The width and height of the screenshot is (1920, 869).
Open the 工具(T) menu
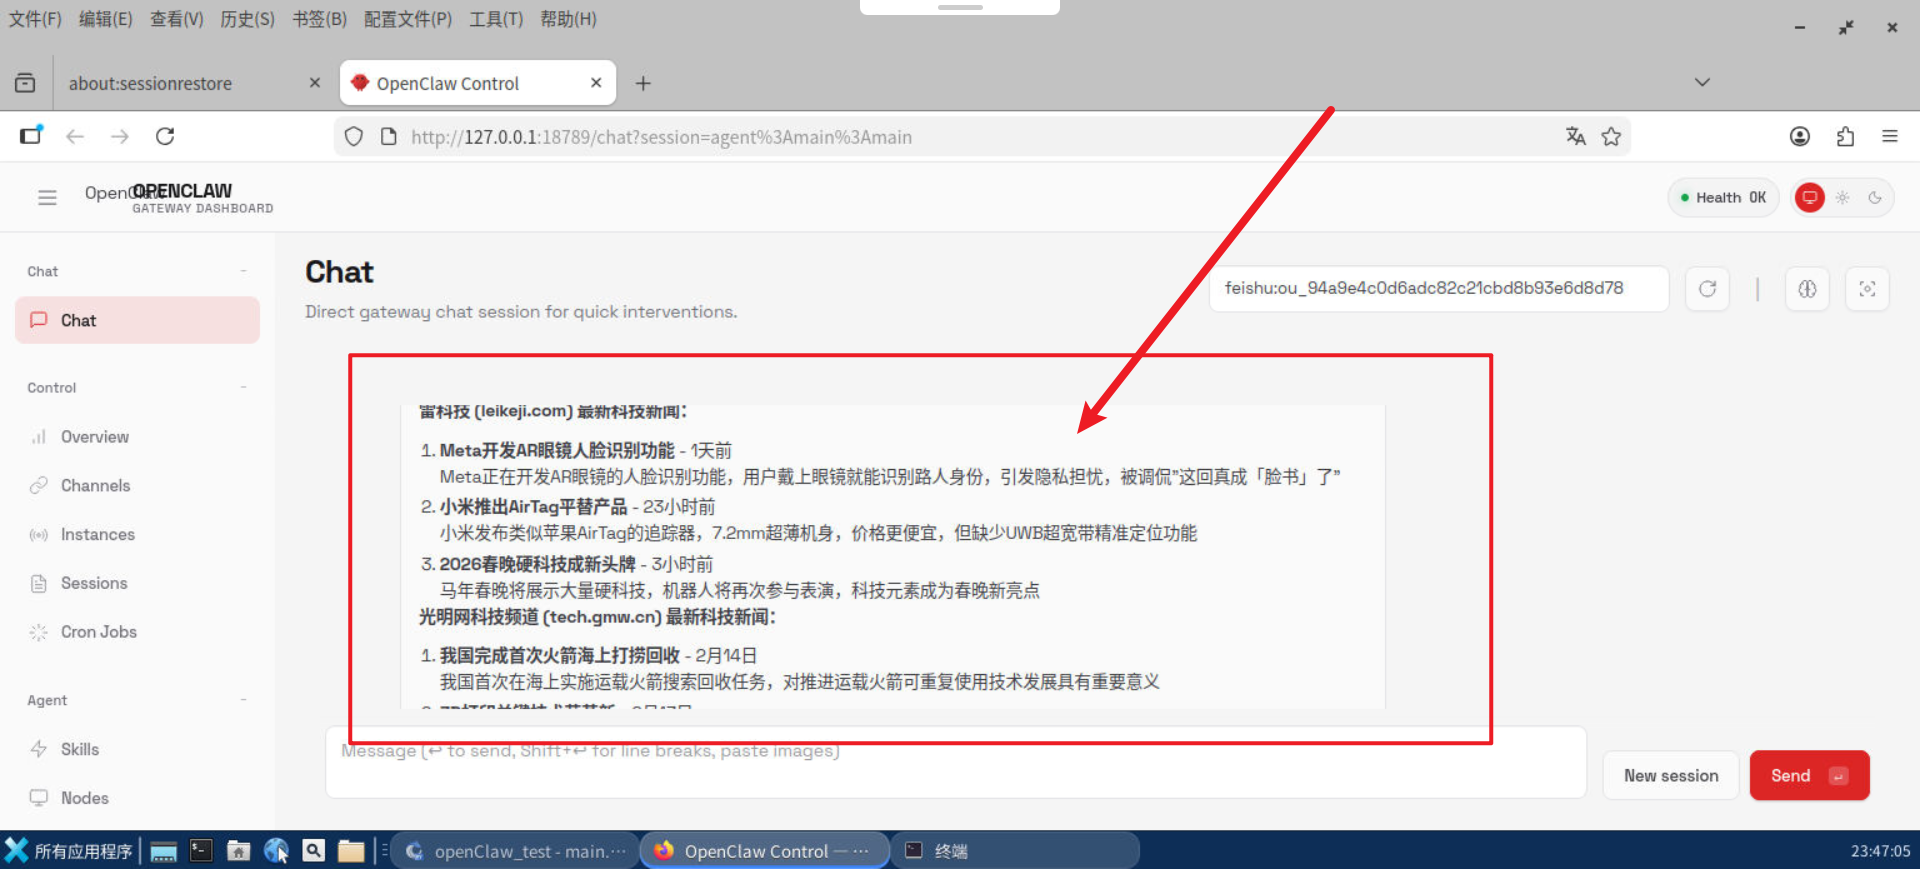pyautogui.click(x=496, y=19)
